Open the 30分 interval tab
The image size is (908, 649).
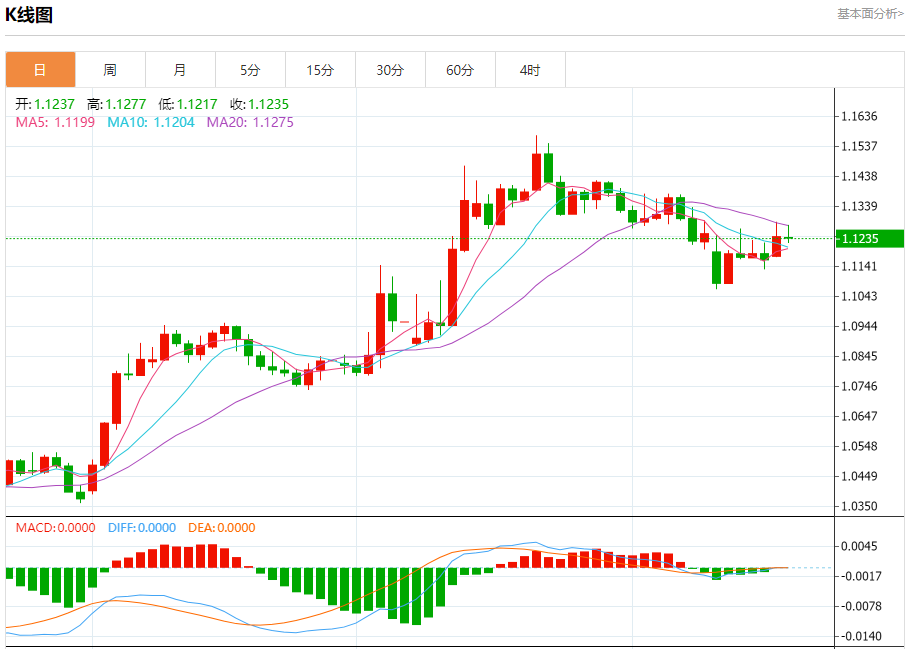tap(390, 70)
